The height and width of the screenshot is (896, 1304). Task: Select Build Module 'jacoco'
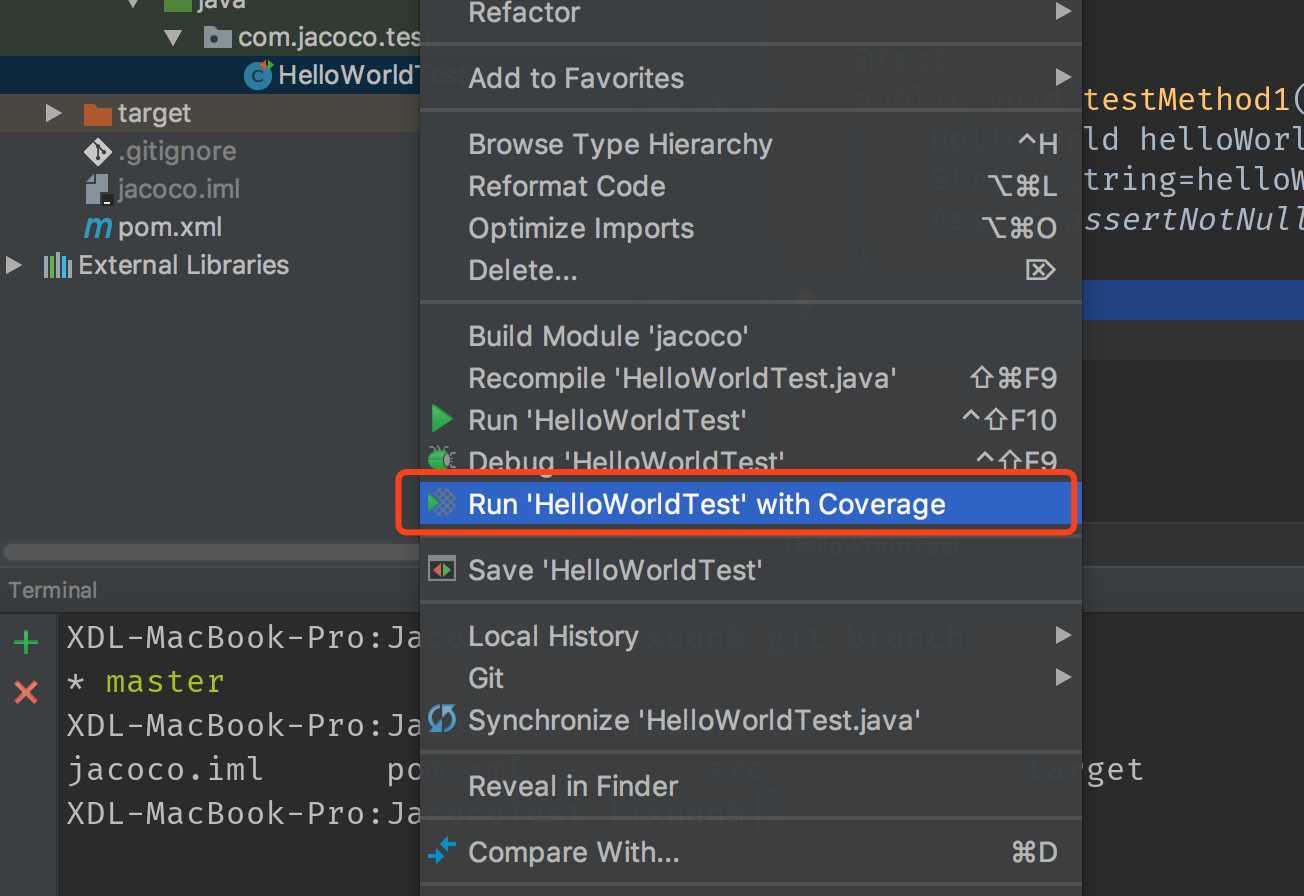[x=750, y=336]
